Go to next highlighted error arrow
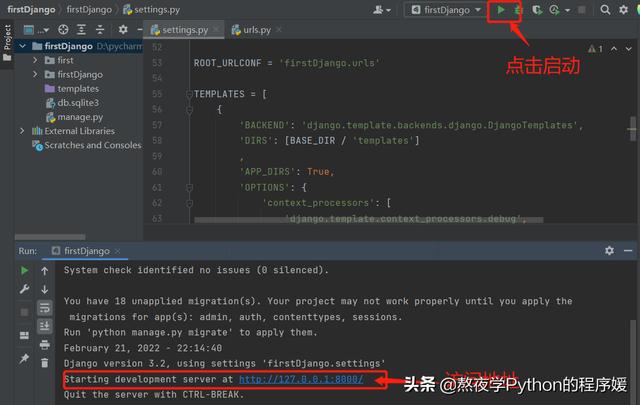 (x=629, y=49)
